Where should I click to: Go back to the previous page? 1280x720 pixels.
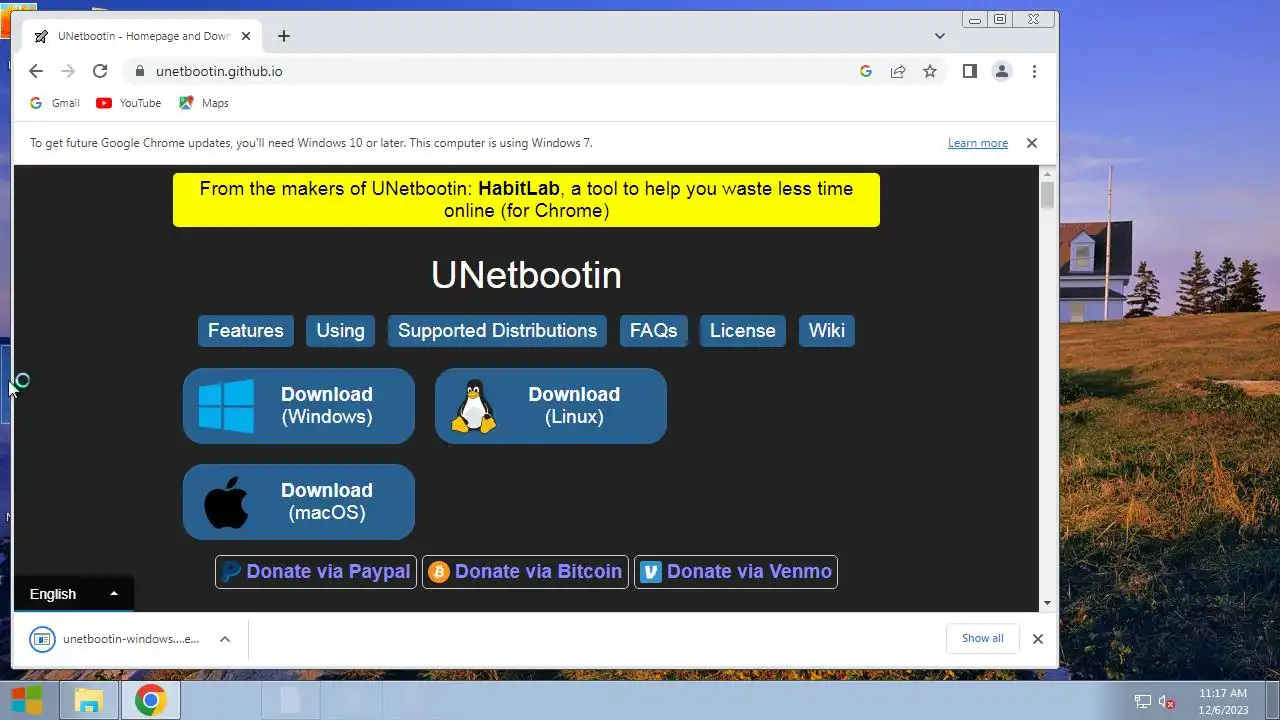pos(36,71)
